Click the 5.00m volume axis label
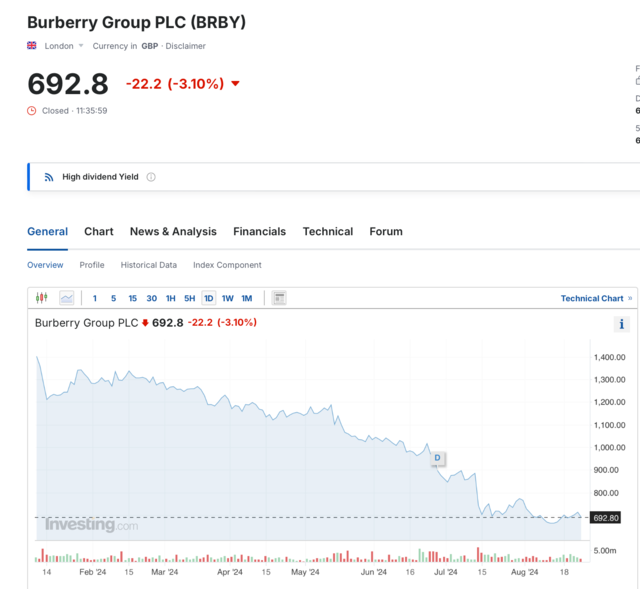The image size is (640, 589). tap(605, 551)
